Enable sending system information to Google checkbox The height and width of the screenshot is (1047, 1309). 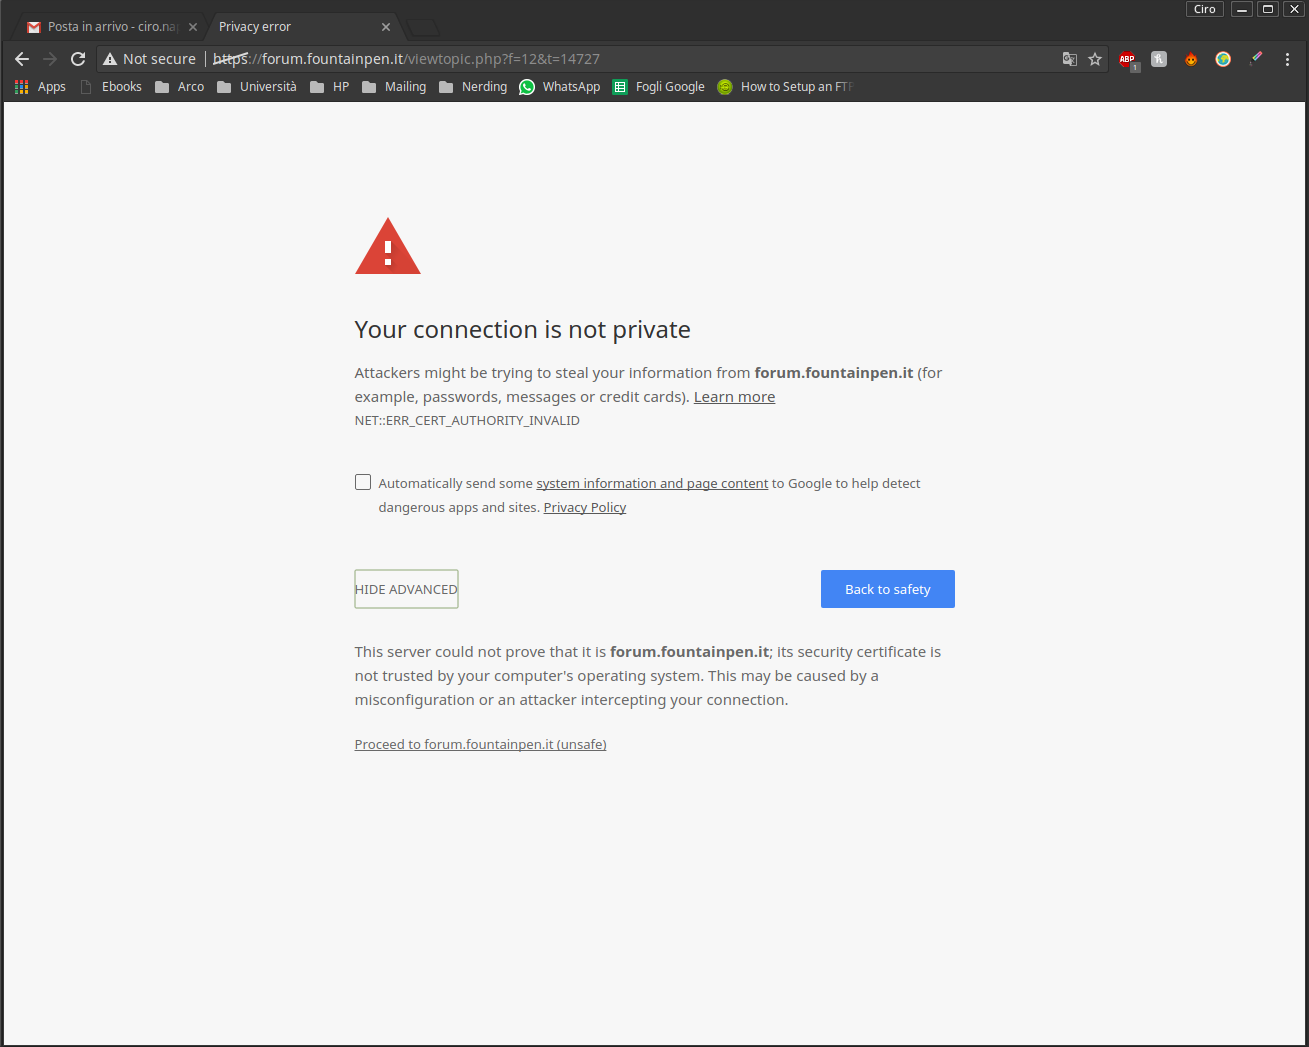pyautogui.click(x=363, y=482)
